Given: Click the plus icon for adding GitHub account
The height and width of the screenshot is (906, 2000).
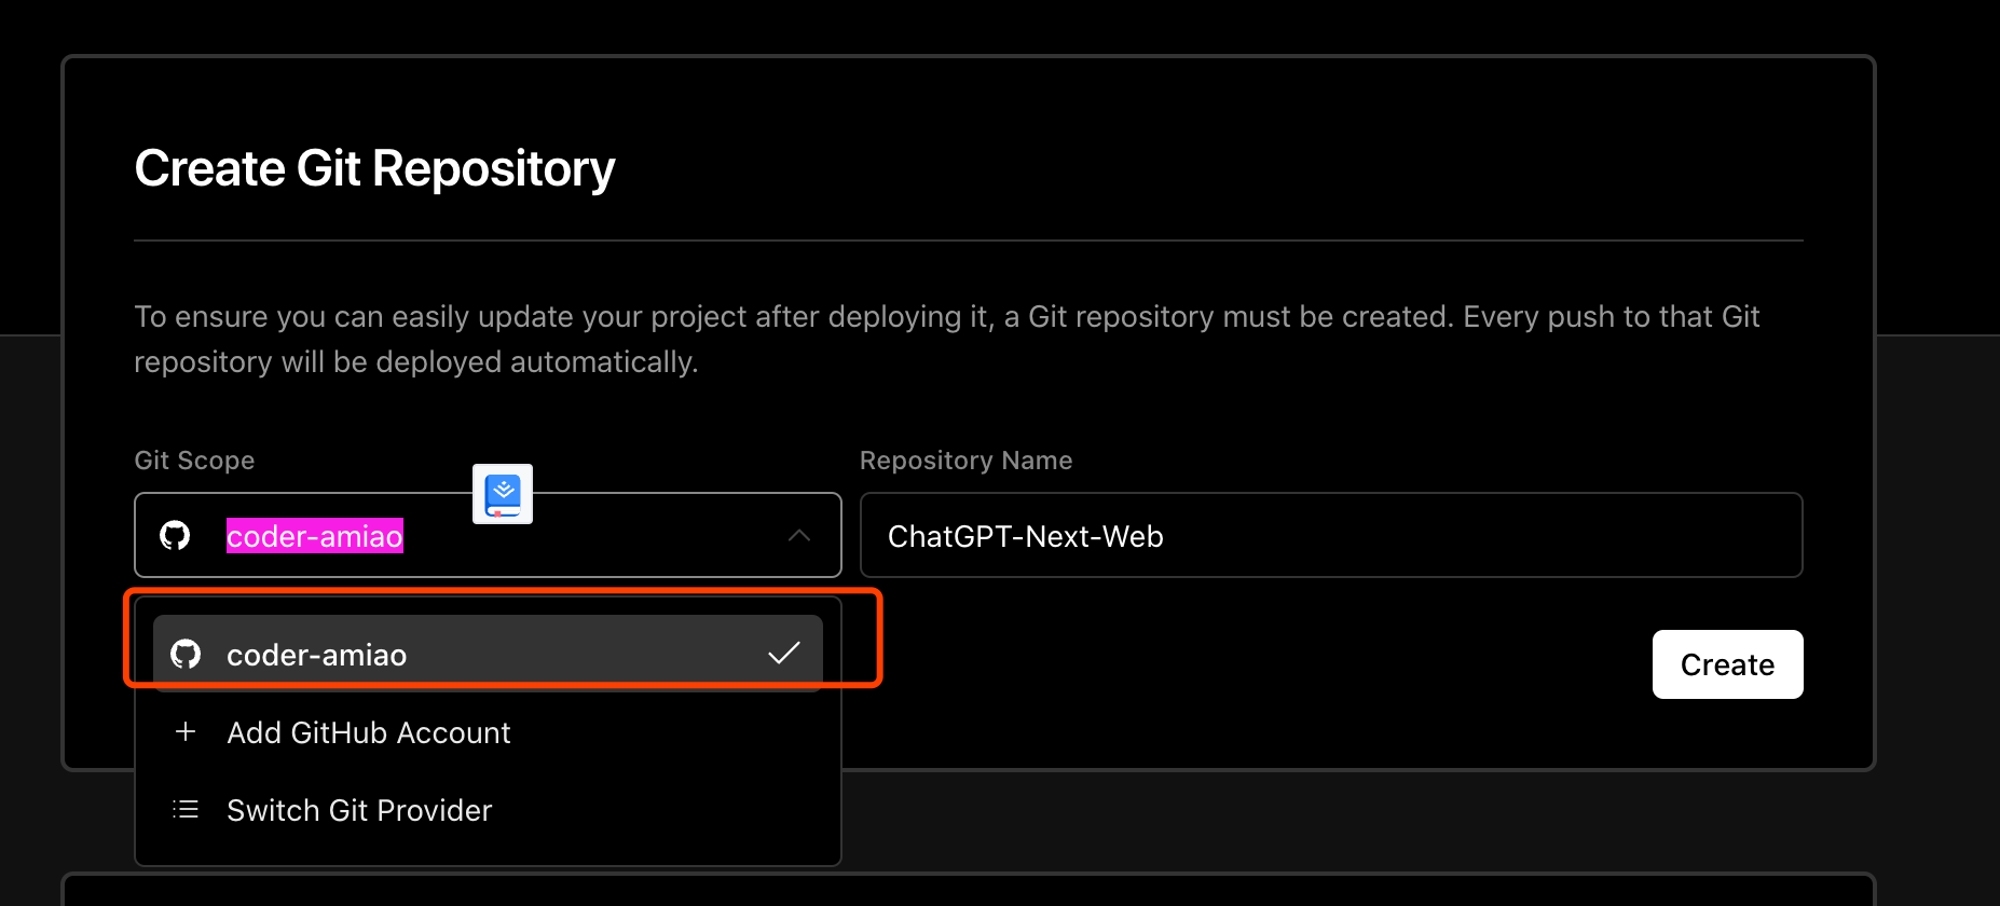Looking at the screenshot, I should 185,732.
